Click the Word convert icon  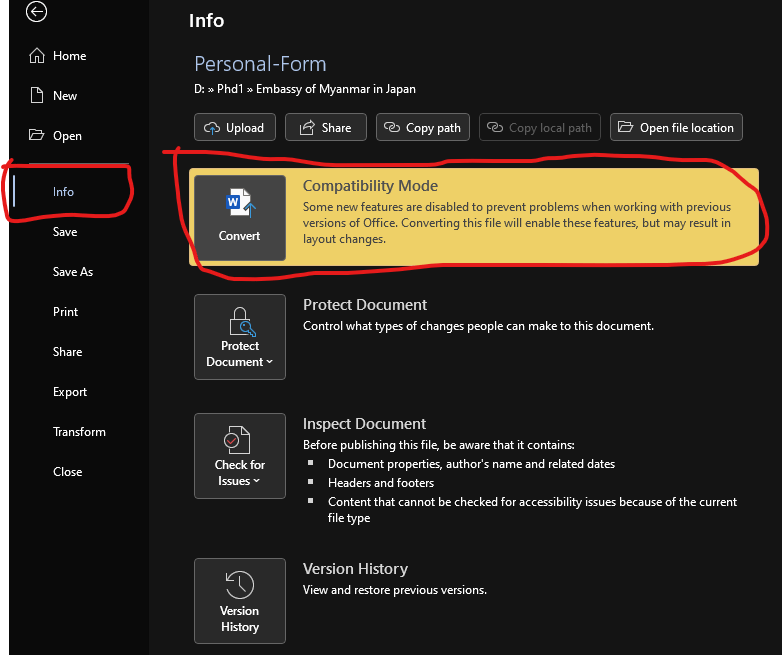point(240,203)
